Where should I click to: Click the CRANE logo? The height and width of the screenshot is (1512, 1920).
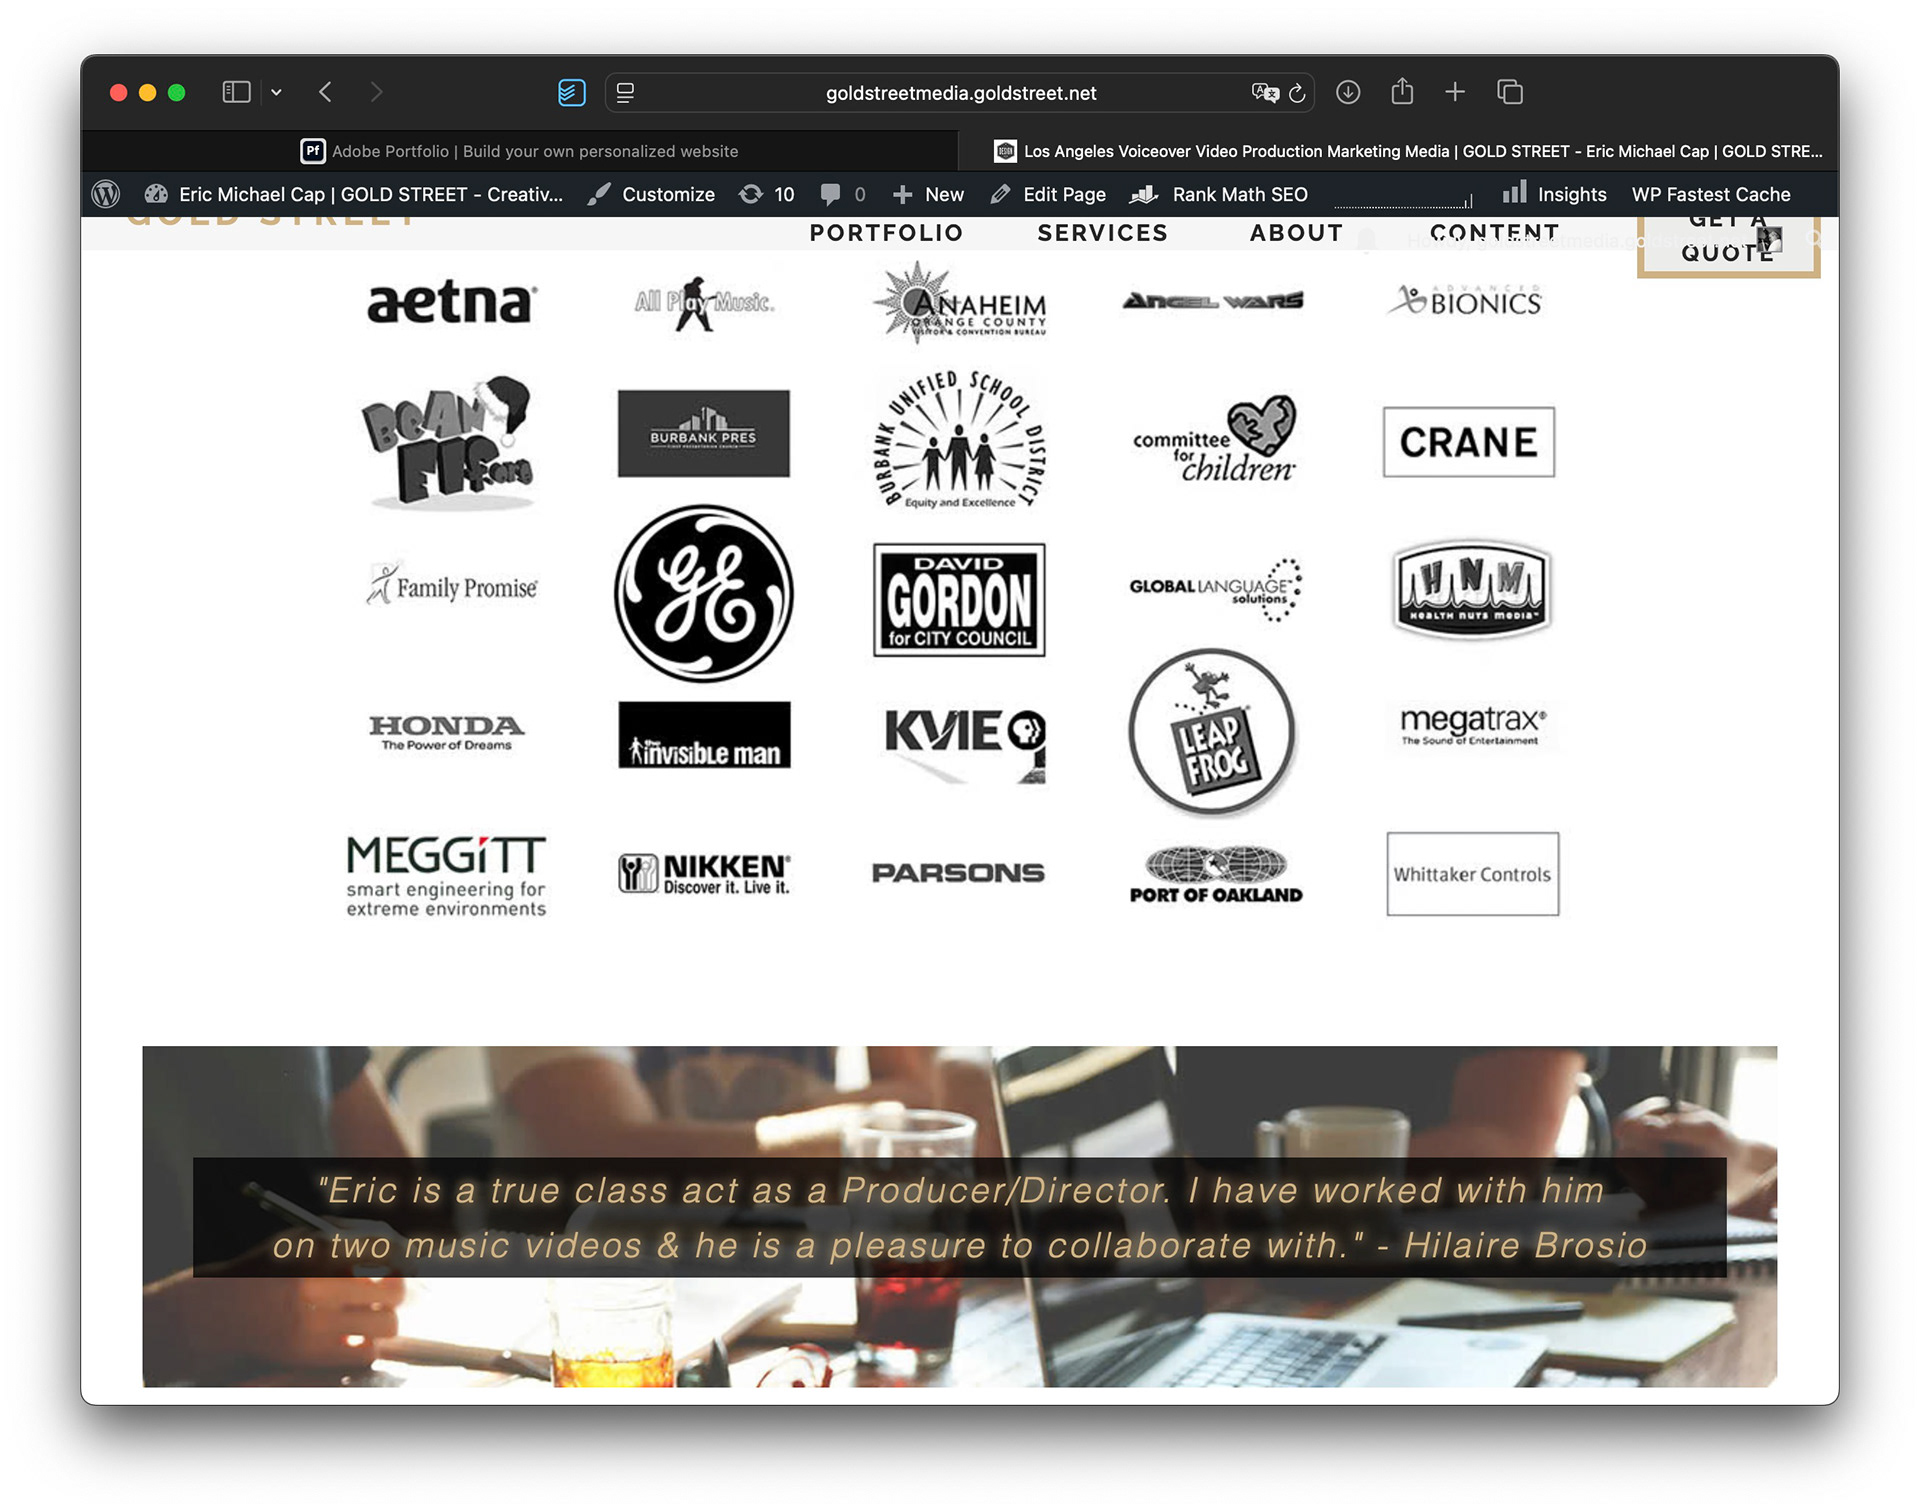click(1468, 441)
